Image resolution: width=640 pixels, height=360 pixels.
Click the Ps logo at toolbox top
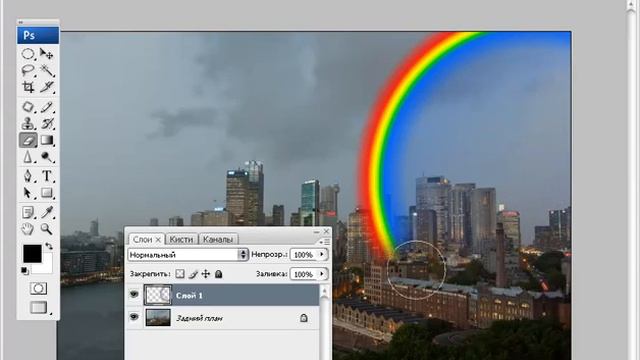tap(38, 36)
